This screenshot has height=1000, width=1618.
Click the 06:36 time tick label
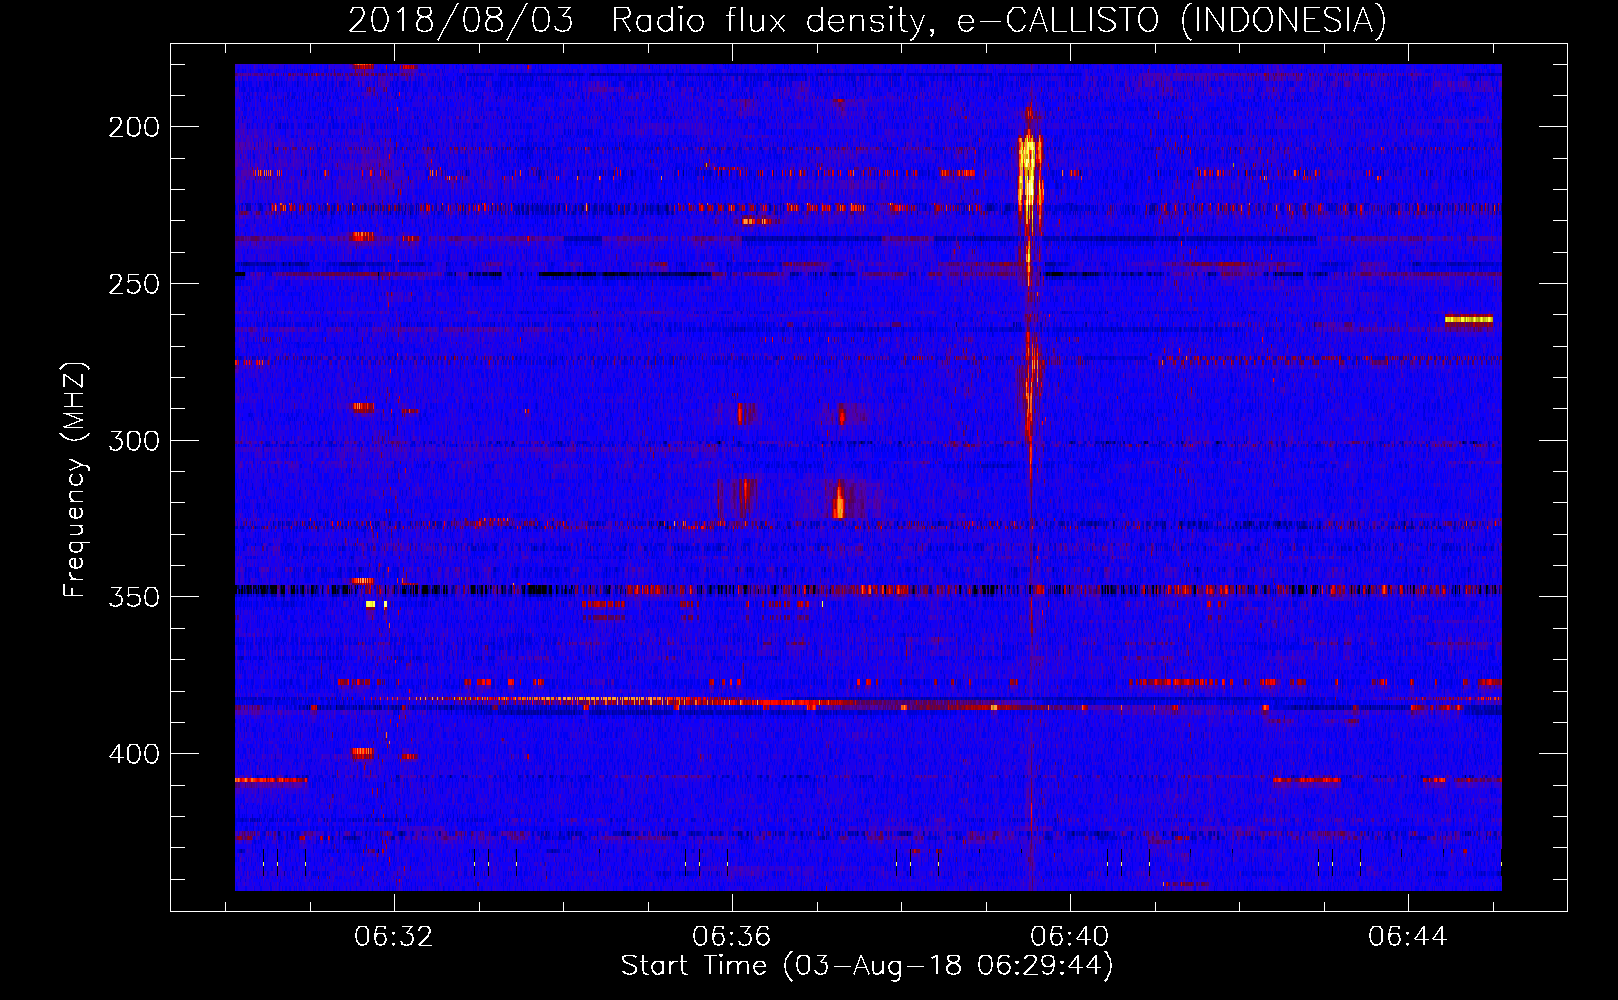pos(732,937)
